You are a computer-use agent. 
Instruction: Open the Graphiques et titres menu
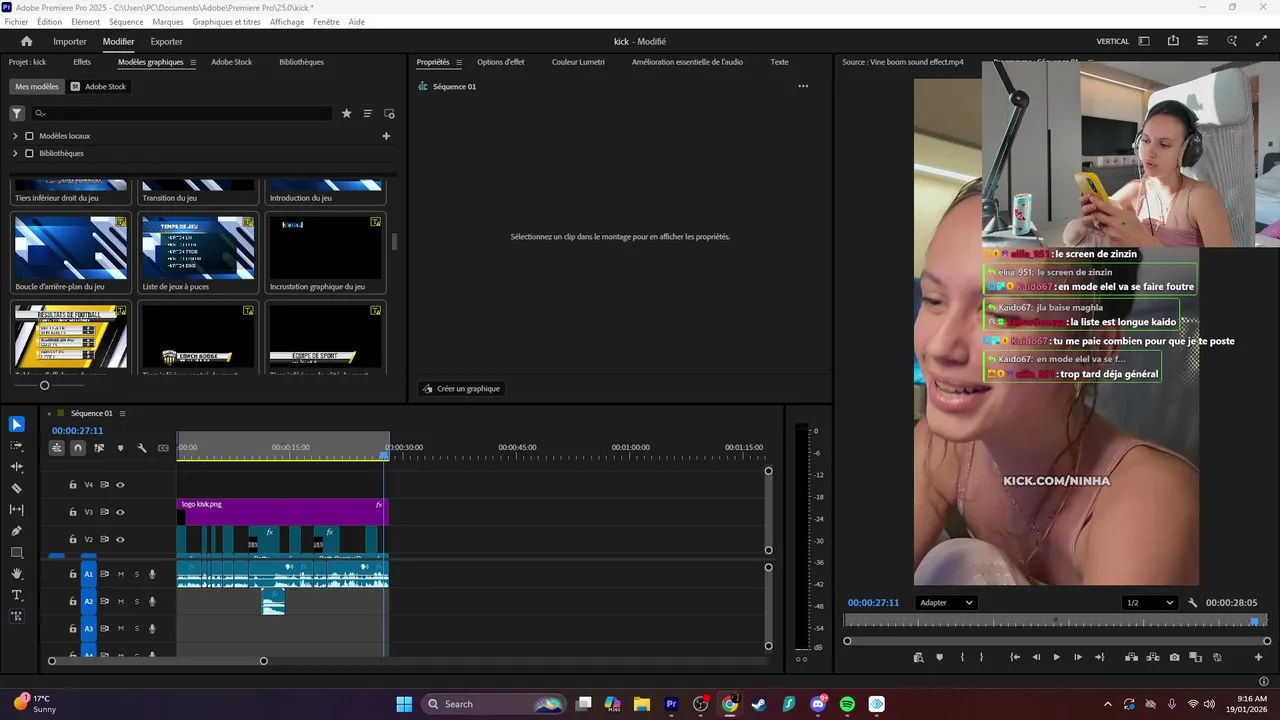tap(227, 22)
